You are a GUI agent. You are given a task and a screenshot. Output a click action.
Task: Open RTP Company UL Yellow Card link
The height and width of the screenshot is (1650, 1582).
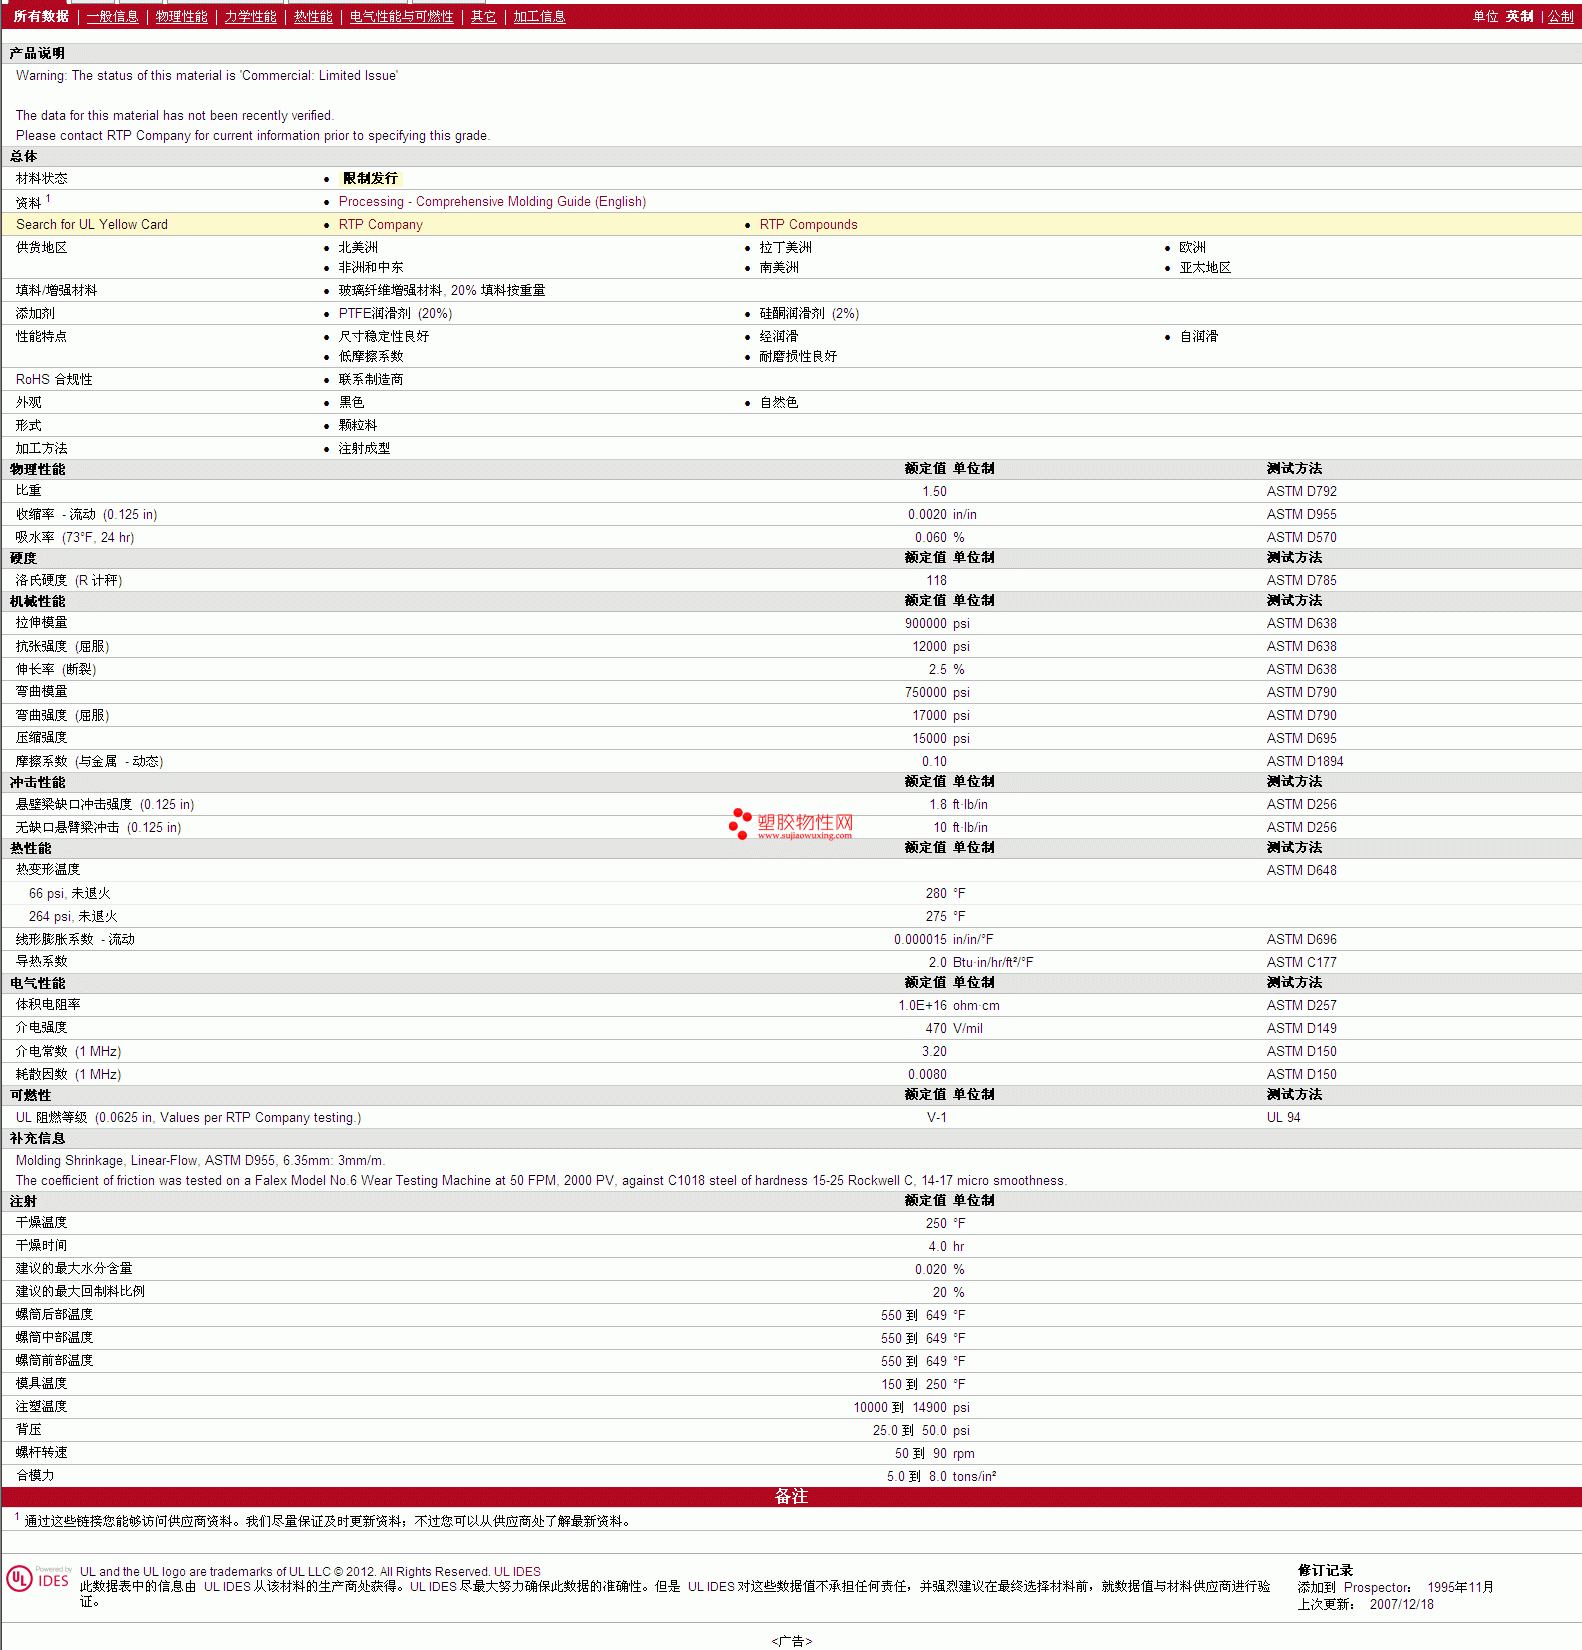coord(380,224)
